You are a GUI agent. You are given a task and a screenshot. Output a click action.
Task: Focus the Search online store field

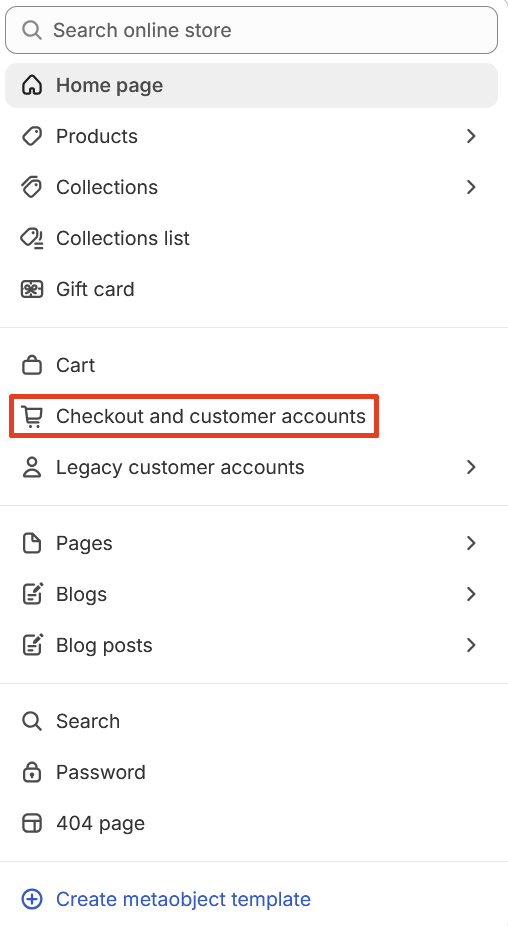click(x=252, y=30)
